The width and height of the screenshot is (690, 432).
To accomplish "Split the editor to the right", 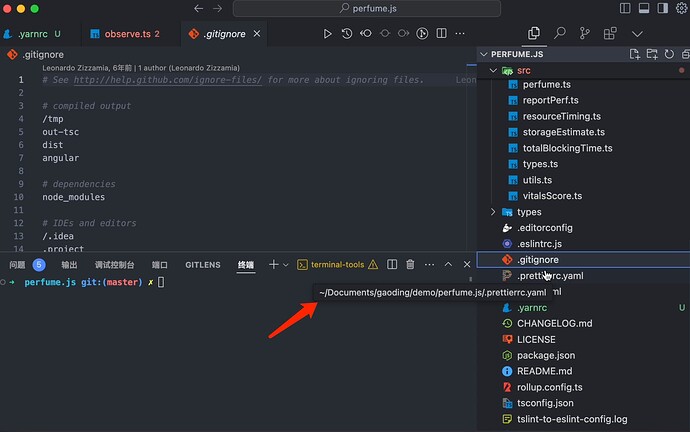I will point(441,33).
